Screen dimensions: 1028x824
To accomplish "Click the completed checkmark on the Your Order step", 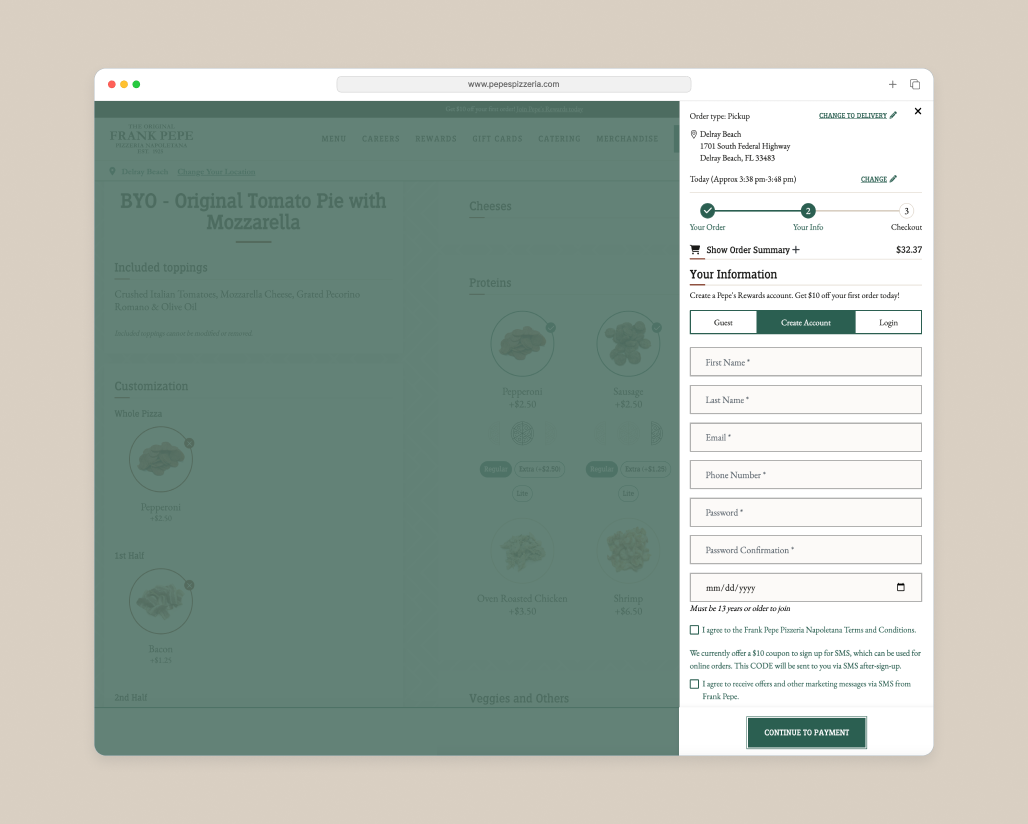I will pos(708,210).
